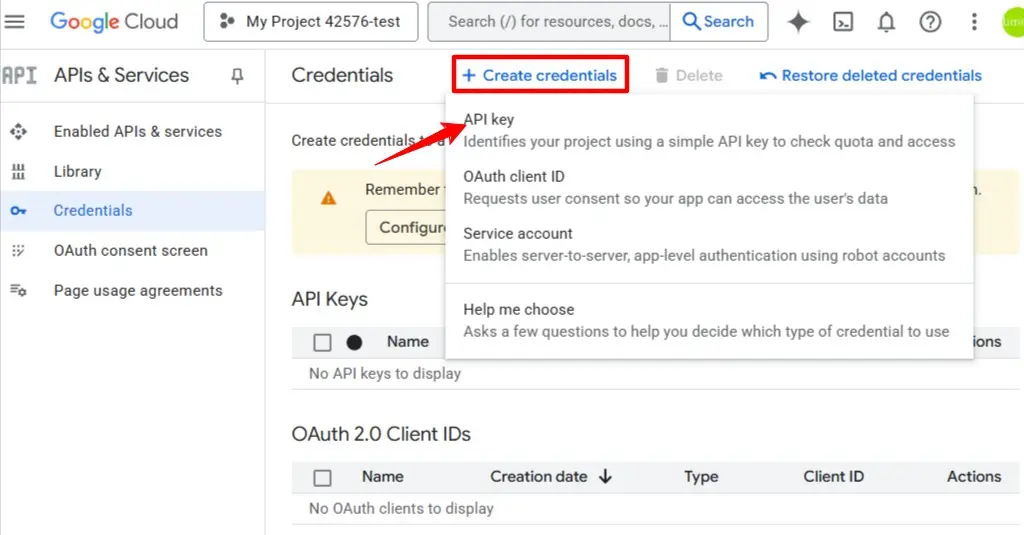Open the three-dot settings menu

pyautogui.click(x=974, y=22)
